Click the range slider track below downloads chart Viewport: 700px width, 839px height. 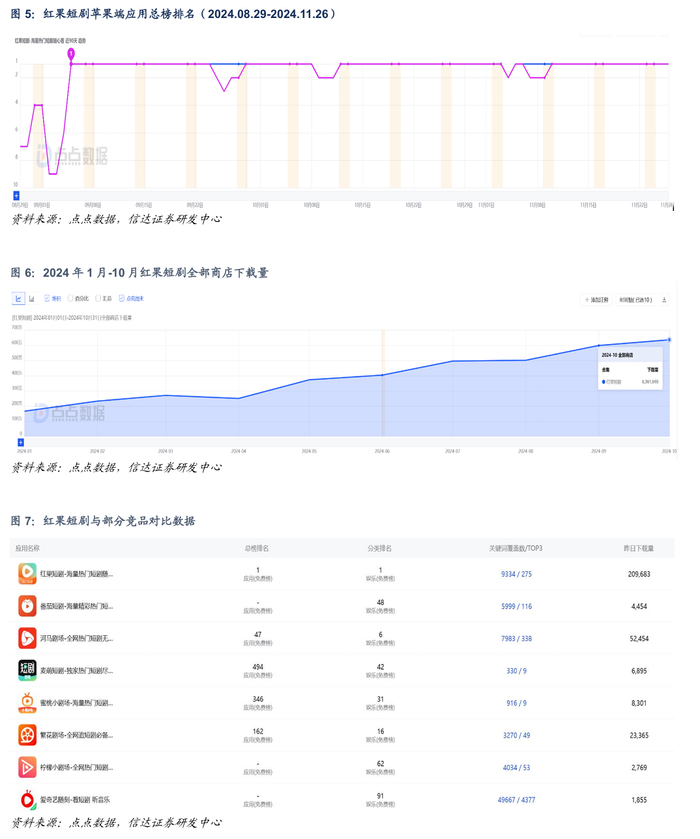coord(347,442)
